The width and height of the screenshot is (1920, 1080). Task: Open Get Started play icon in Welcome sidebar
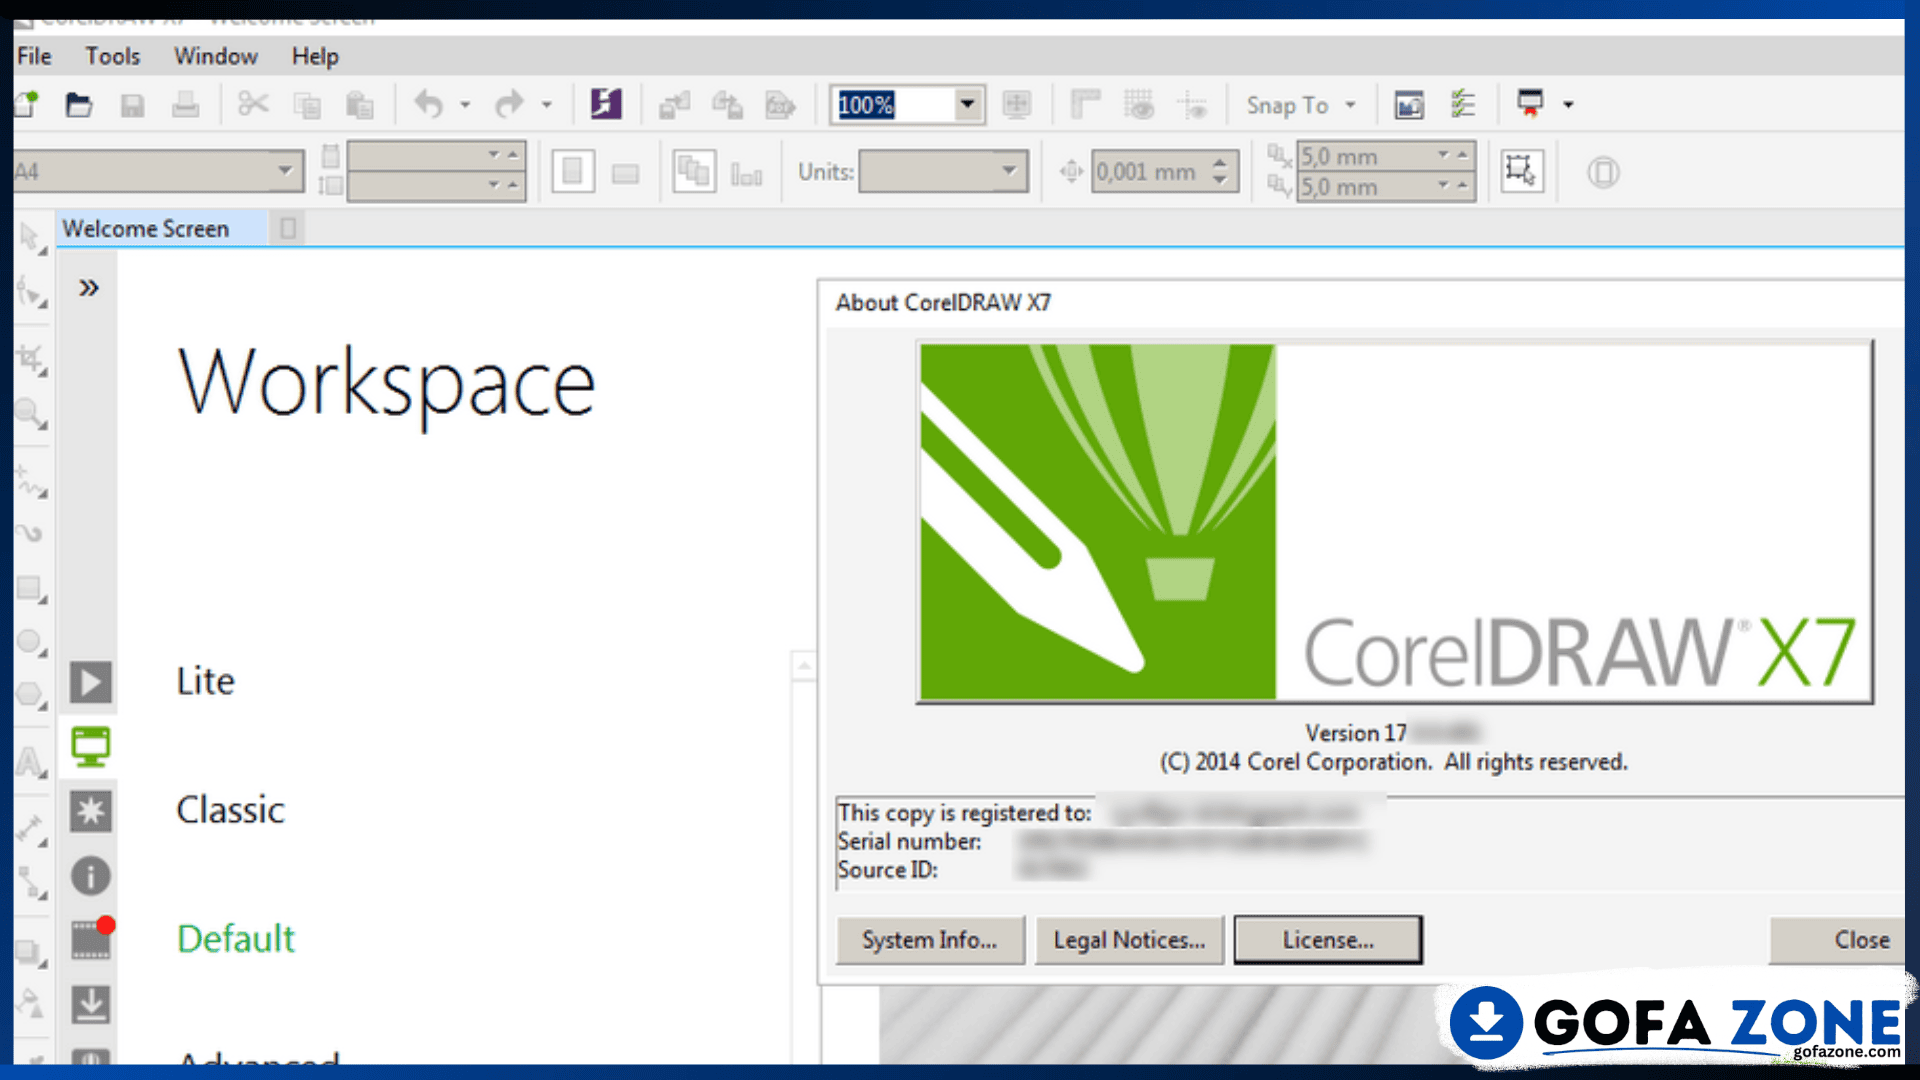tap(90, 683)
